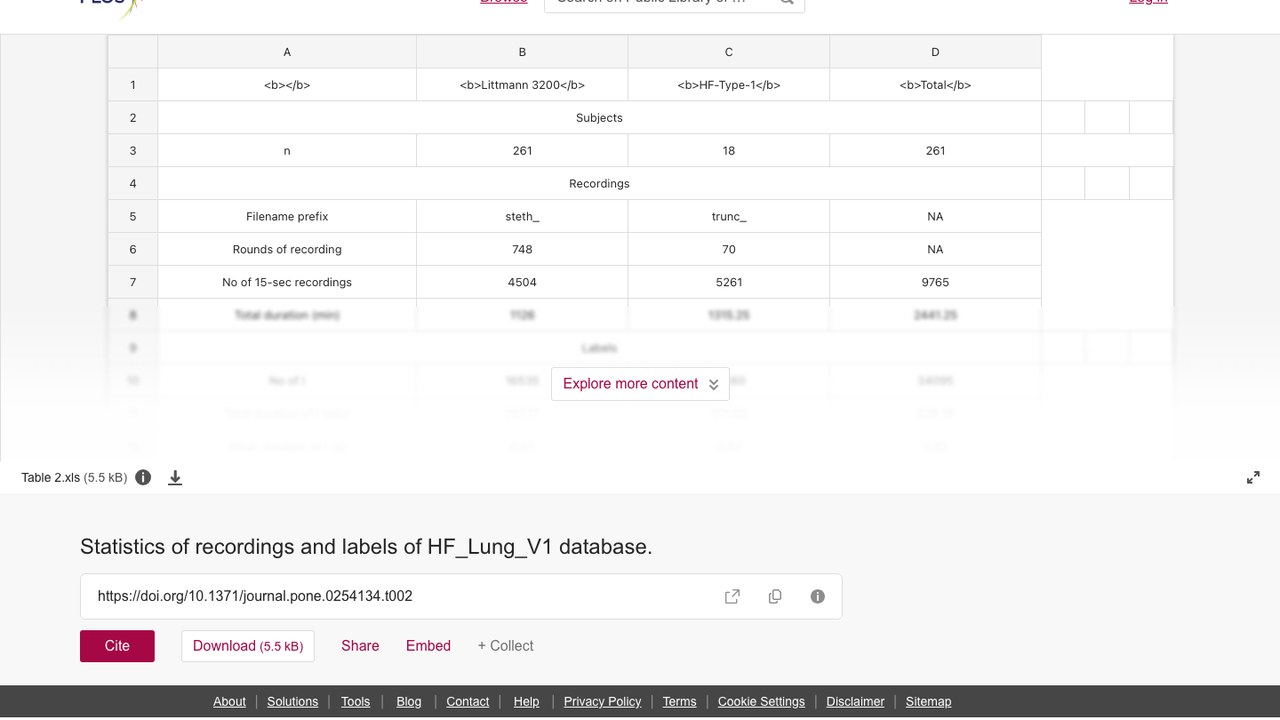Open the Solutions footer link

(x=293, y=701)
